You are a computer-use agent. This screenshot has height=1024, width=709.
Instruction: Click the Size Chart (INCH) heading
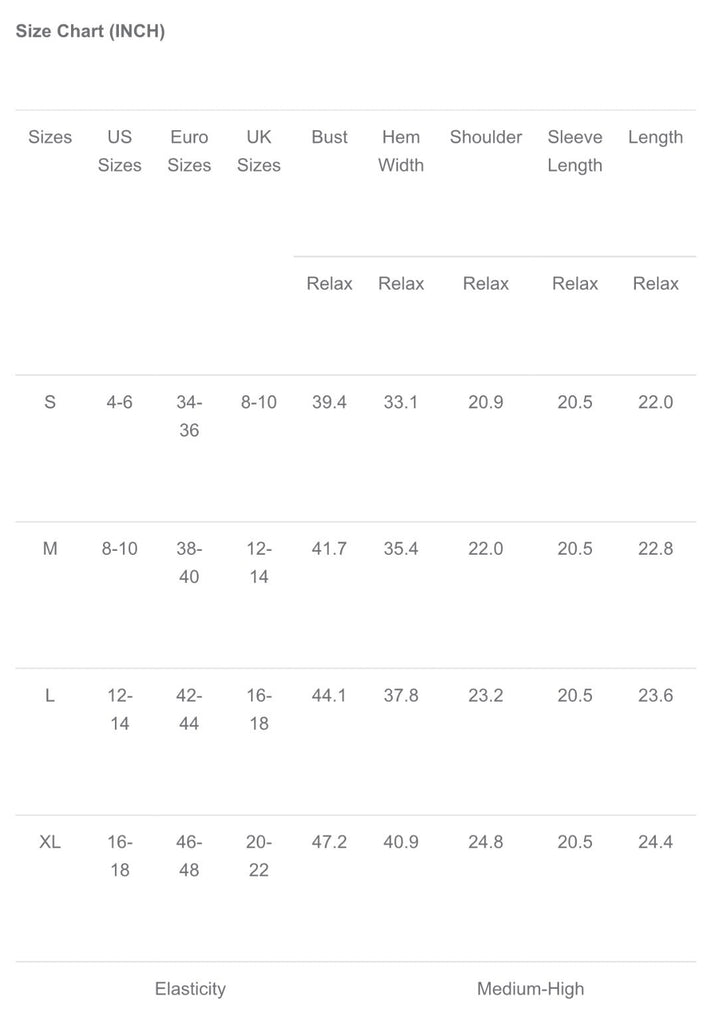tap(90, 31)
